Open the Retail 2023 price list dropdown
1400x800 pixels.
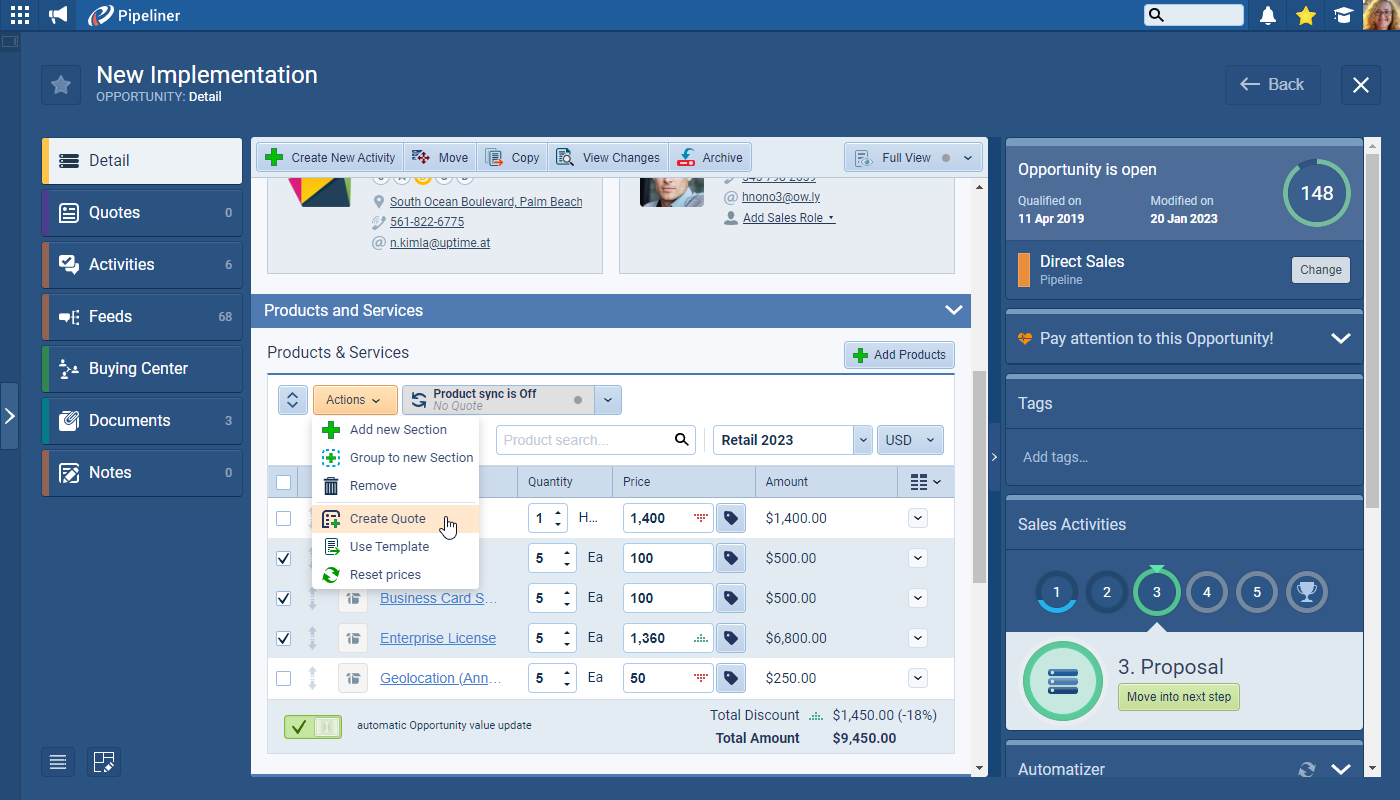862,440
